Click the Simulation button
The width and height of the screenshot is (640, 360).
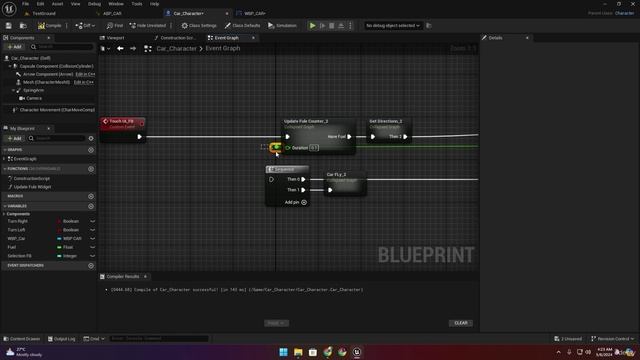coord(282,26)
